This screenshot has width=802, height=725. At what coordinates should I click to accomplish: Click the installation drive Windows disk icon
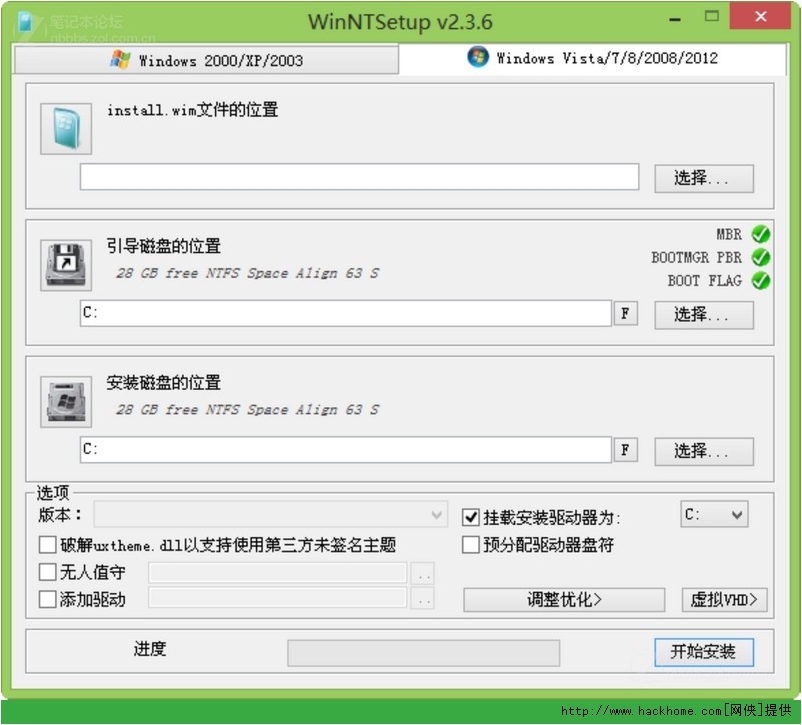66,402
